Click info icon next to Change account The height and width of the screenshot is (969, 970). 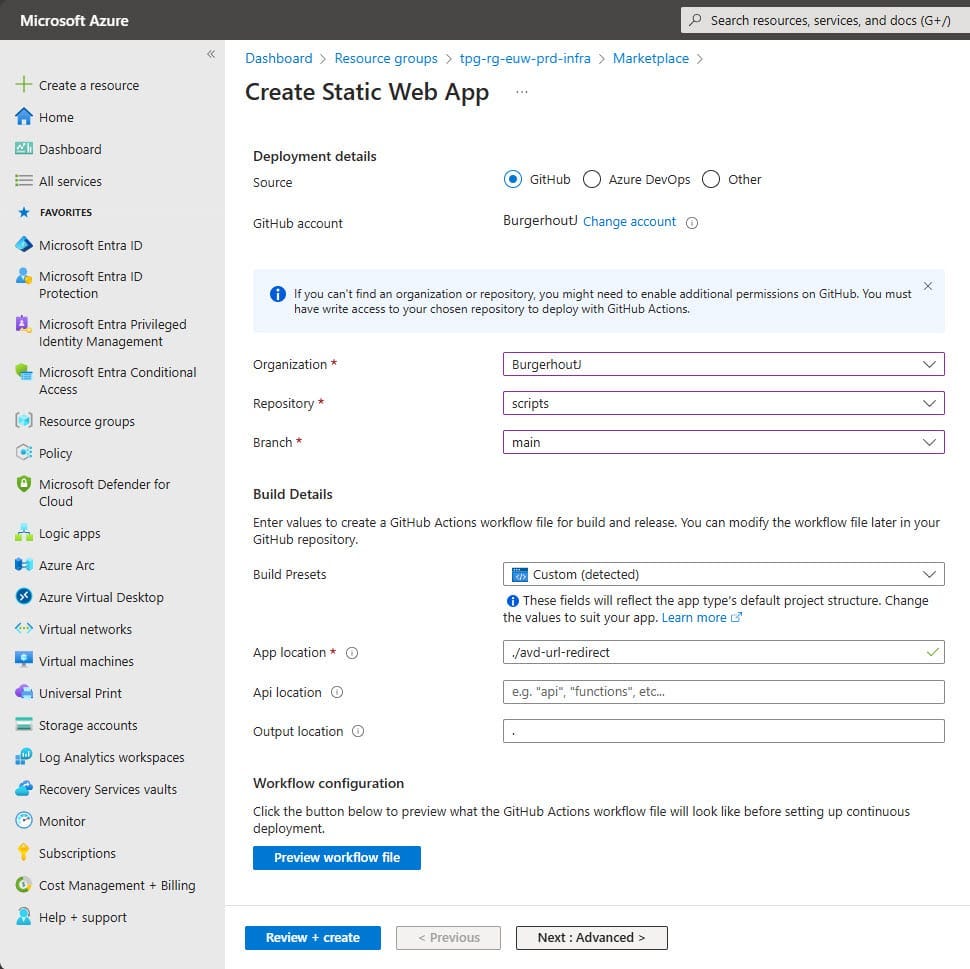pos(692,223)
